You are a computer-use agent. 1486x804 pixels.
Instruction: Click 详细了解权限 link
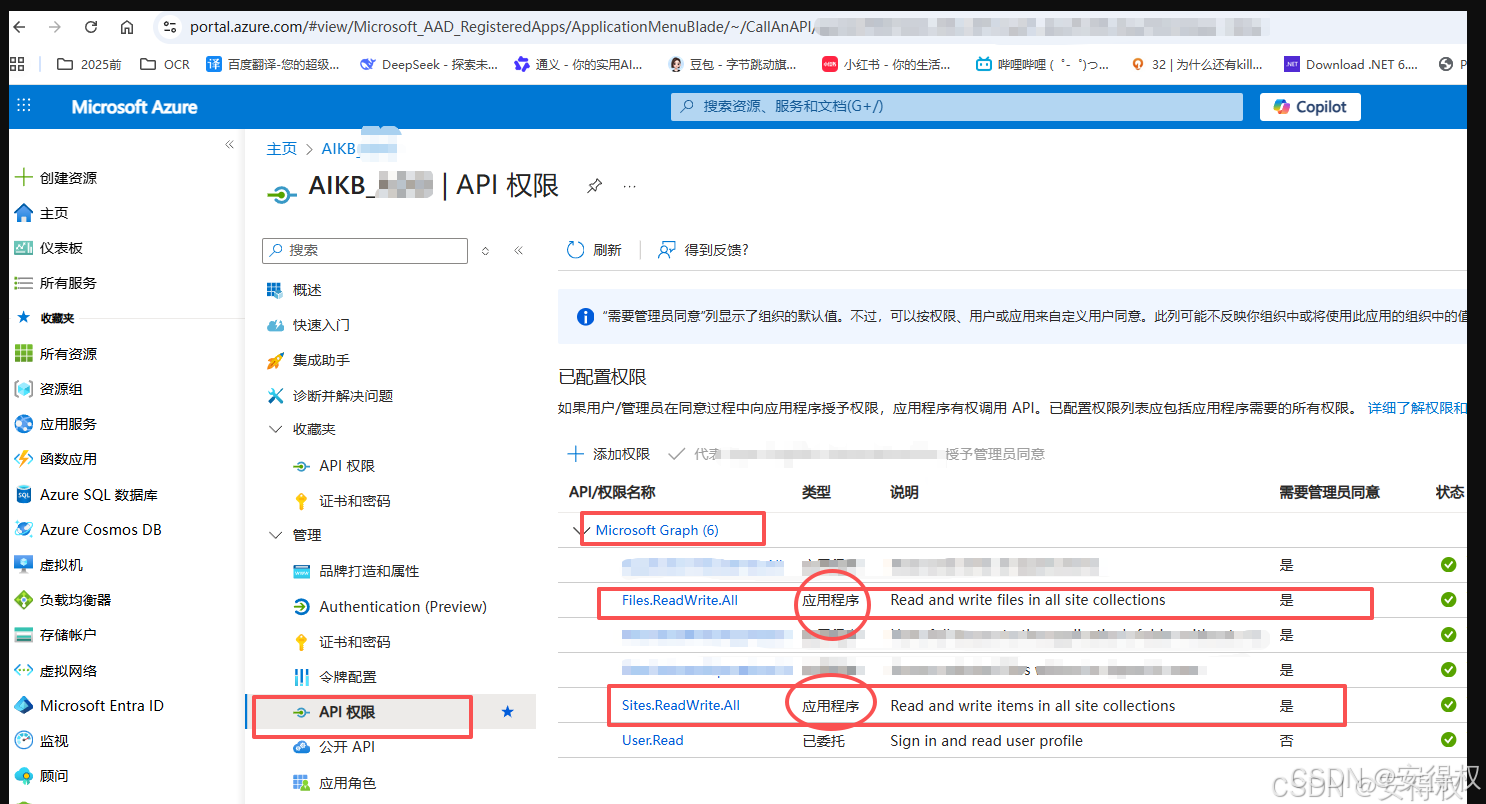pyautogui.click(x=1417, y=408)
